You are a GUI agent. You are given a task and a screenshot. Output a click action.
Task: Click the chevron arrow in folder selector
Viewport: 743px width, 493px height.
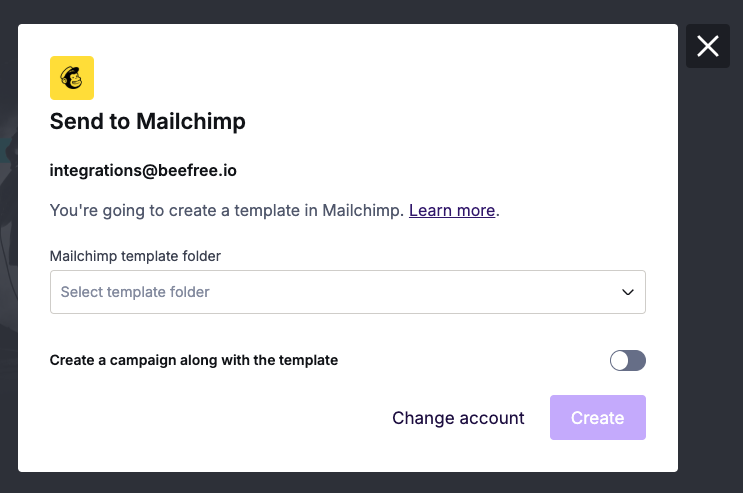(628, 292)
